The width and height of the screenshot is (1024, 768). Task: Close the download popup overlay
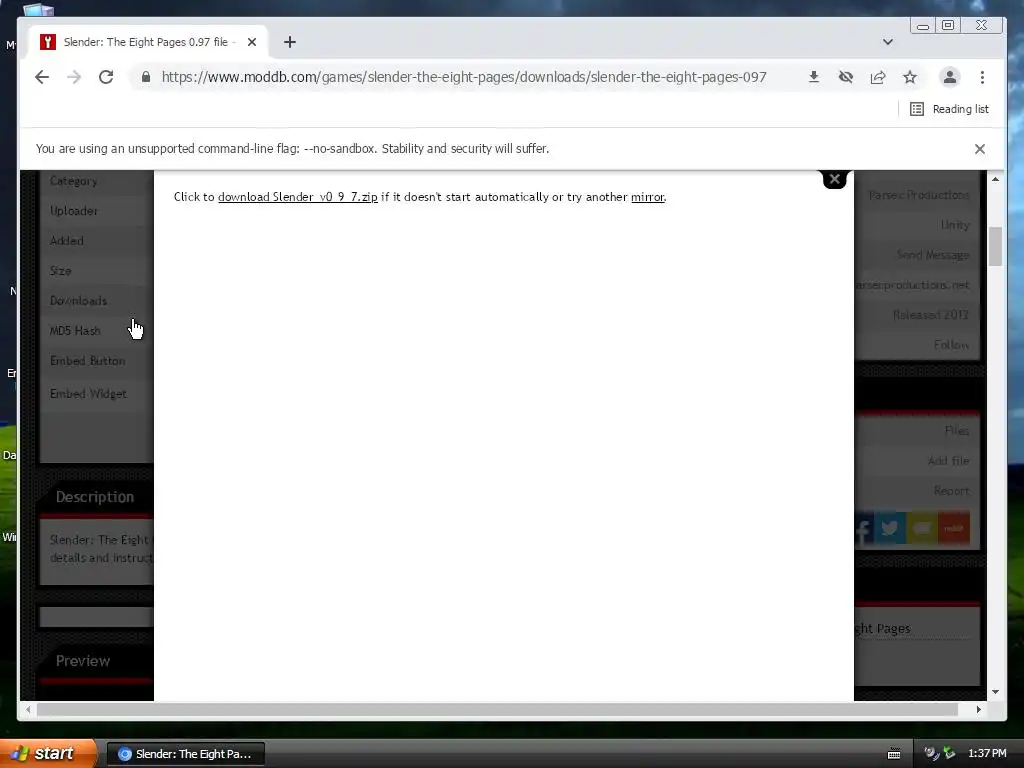834,179
